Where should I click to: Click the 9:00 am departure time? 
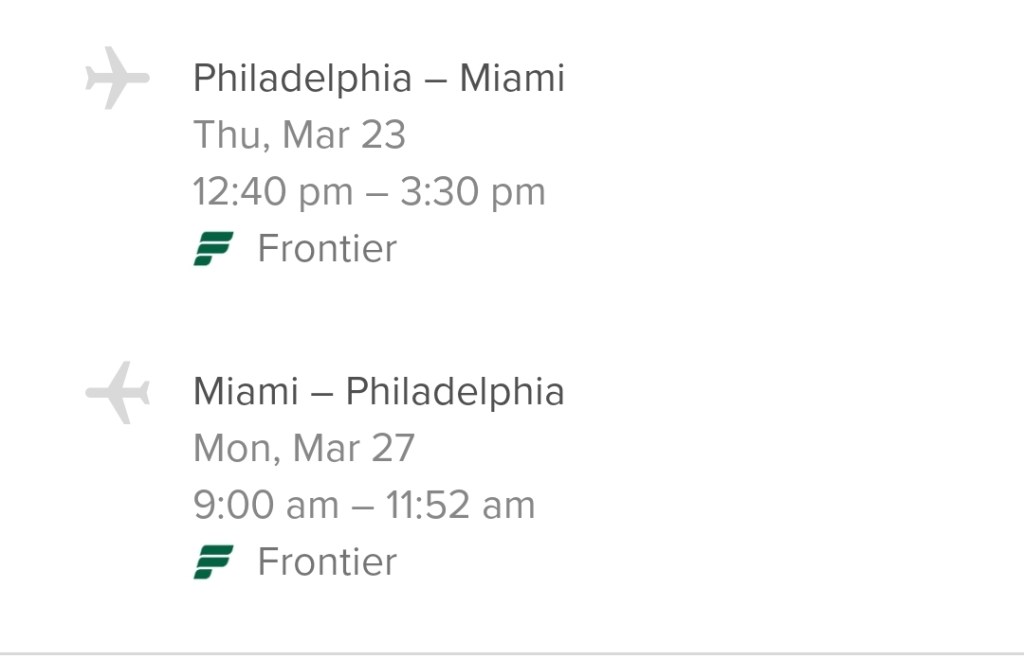pos(265,505)
